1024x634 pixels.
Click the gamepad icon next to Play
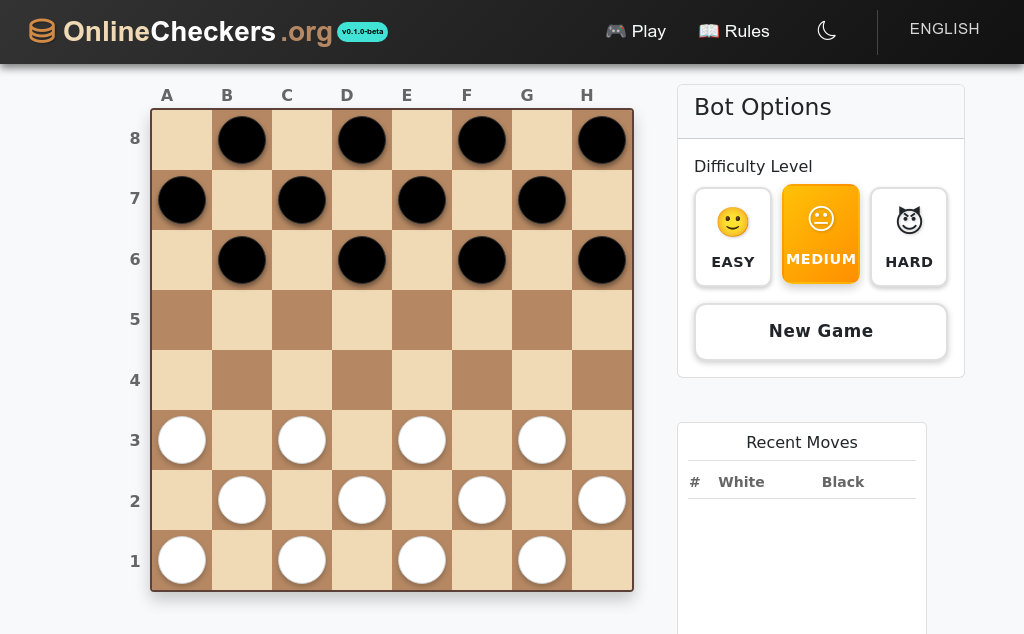(614, 31)
